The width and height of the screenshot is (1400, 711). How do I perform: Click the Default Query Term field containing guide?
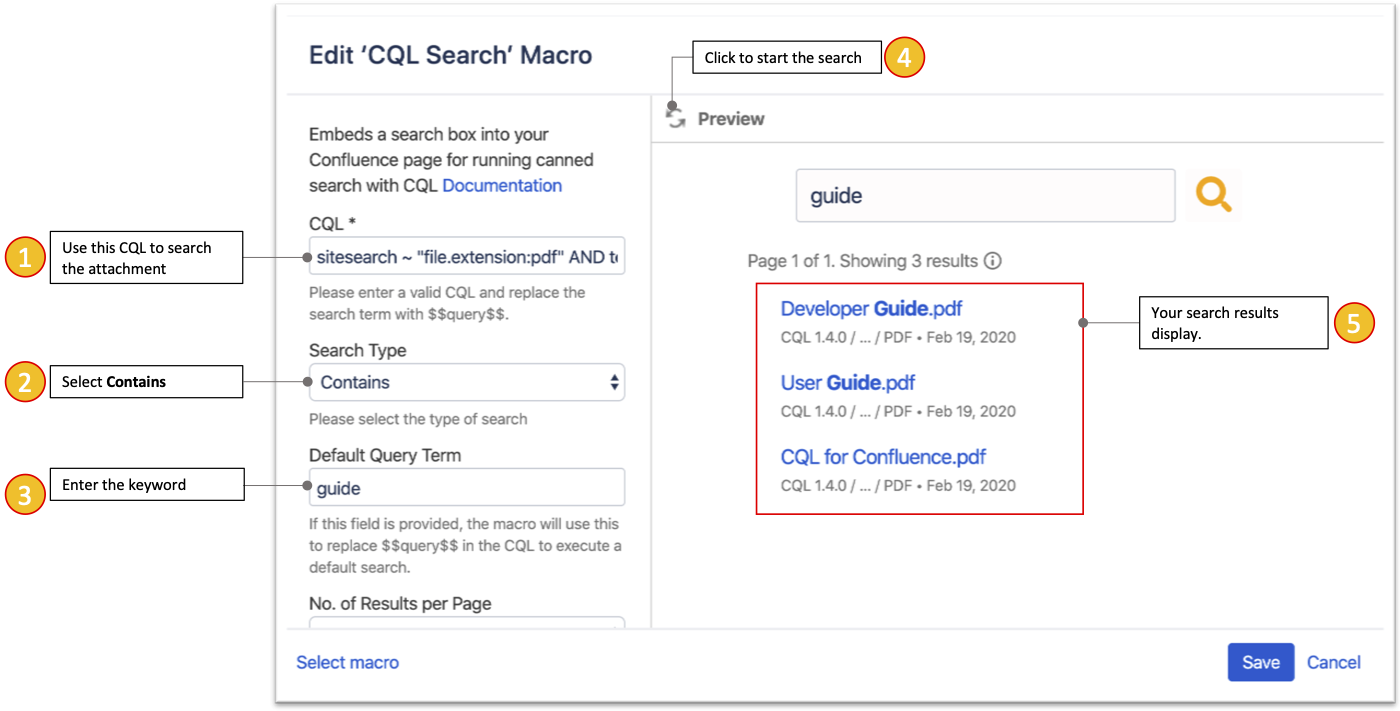tap(466, 487)
